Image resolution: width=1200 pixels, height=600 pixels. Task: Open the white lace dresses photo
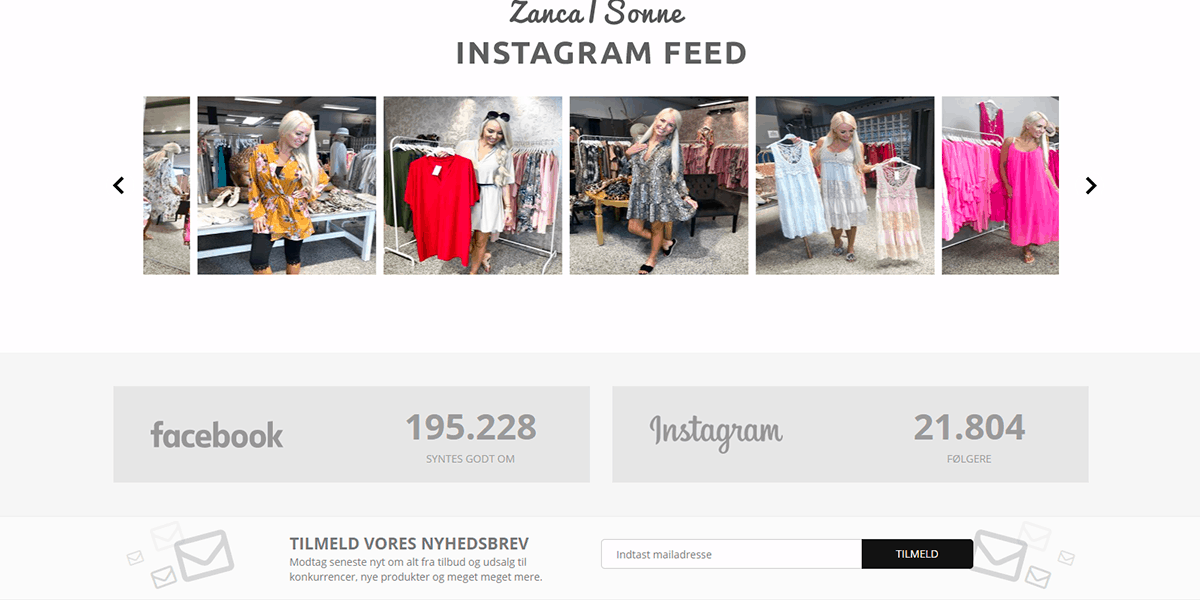click(845, 185)
